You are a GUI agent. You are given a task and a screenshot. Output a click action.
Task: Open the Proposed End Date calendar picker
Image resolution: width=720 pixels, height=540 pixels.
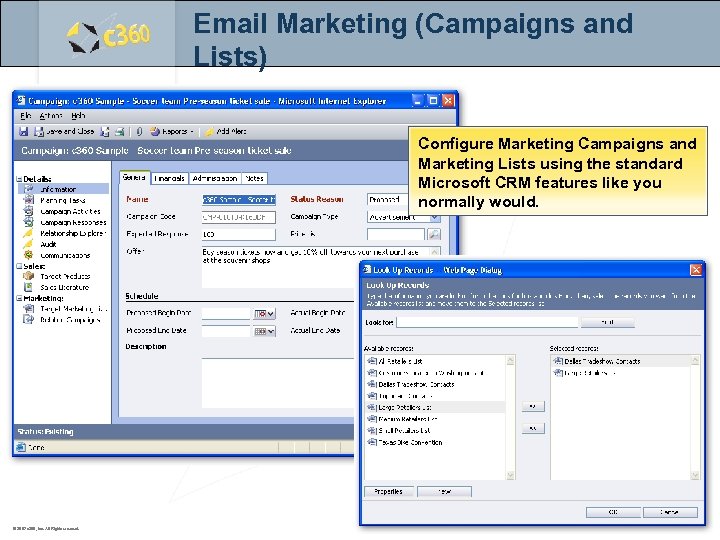(x=264, y=331)
